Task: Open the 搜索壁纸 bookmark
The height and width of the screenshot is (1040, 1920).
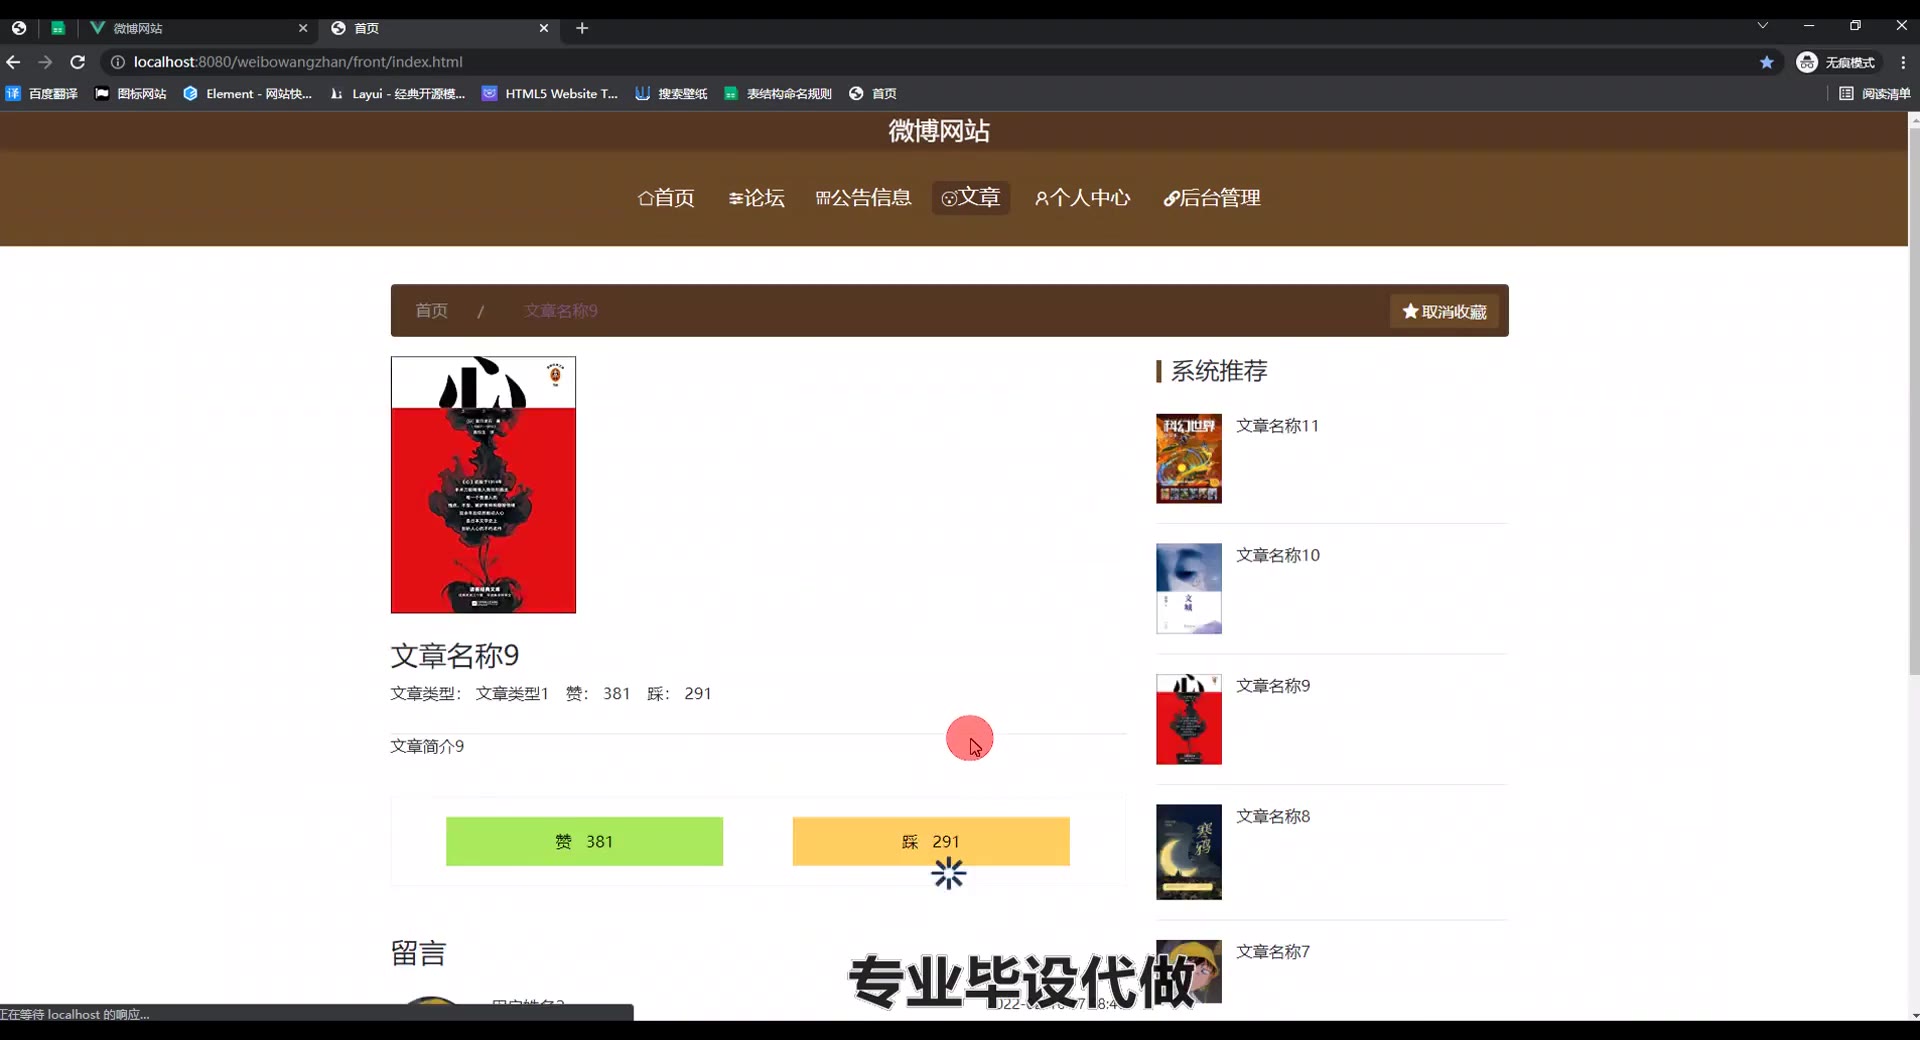Action: (x=671, y=93)
